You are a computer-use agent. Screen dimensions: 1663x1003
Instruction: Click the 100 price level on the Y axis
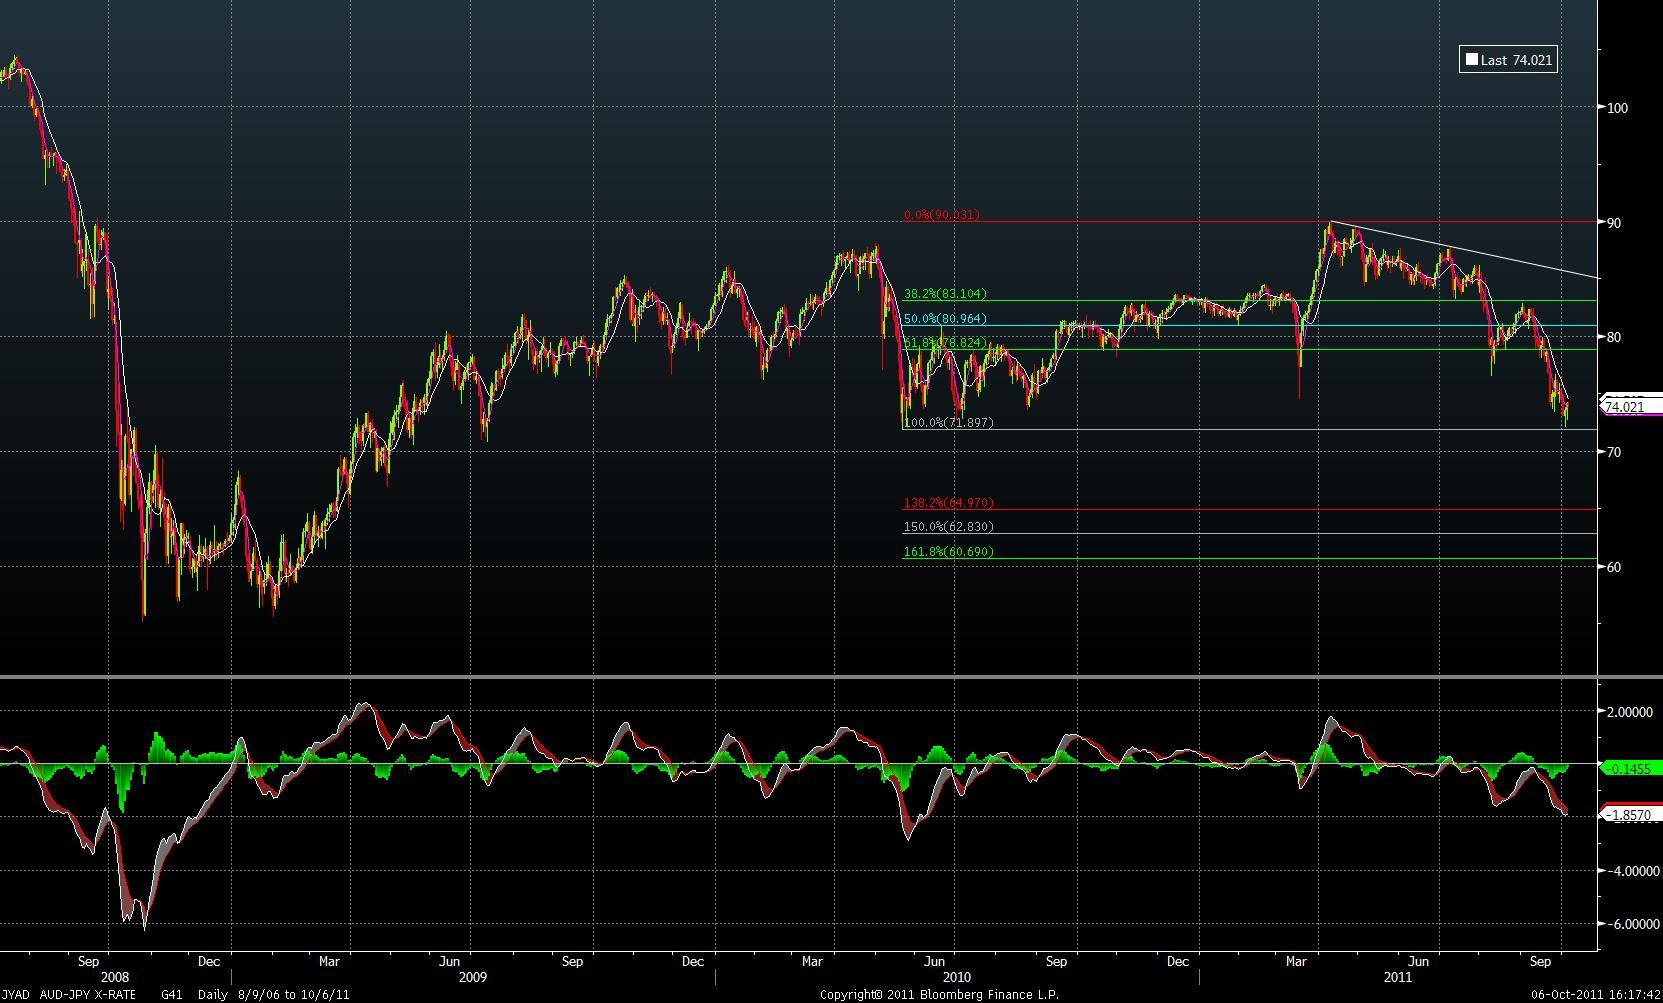click(1618, 108)
